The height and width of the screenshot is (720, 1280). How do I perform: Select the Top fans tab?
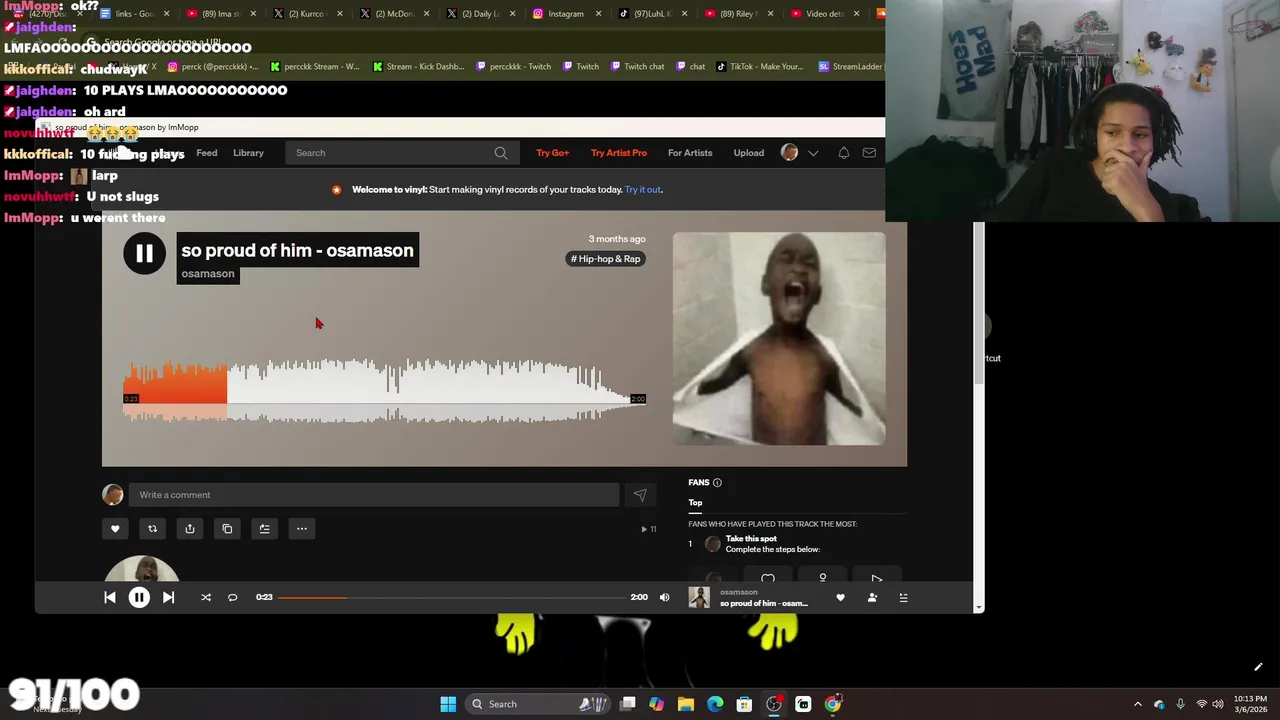click(x=695, y=503)
